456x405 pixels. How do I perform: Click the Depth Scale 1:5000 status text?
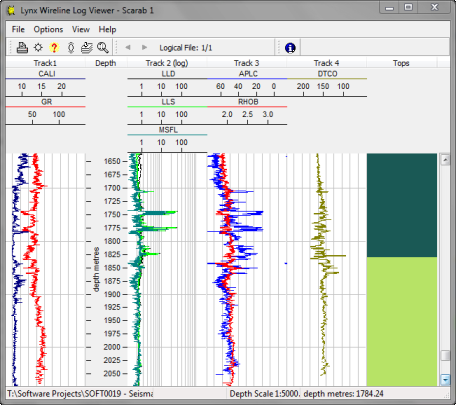(x=265, y=394)
